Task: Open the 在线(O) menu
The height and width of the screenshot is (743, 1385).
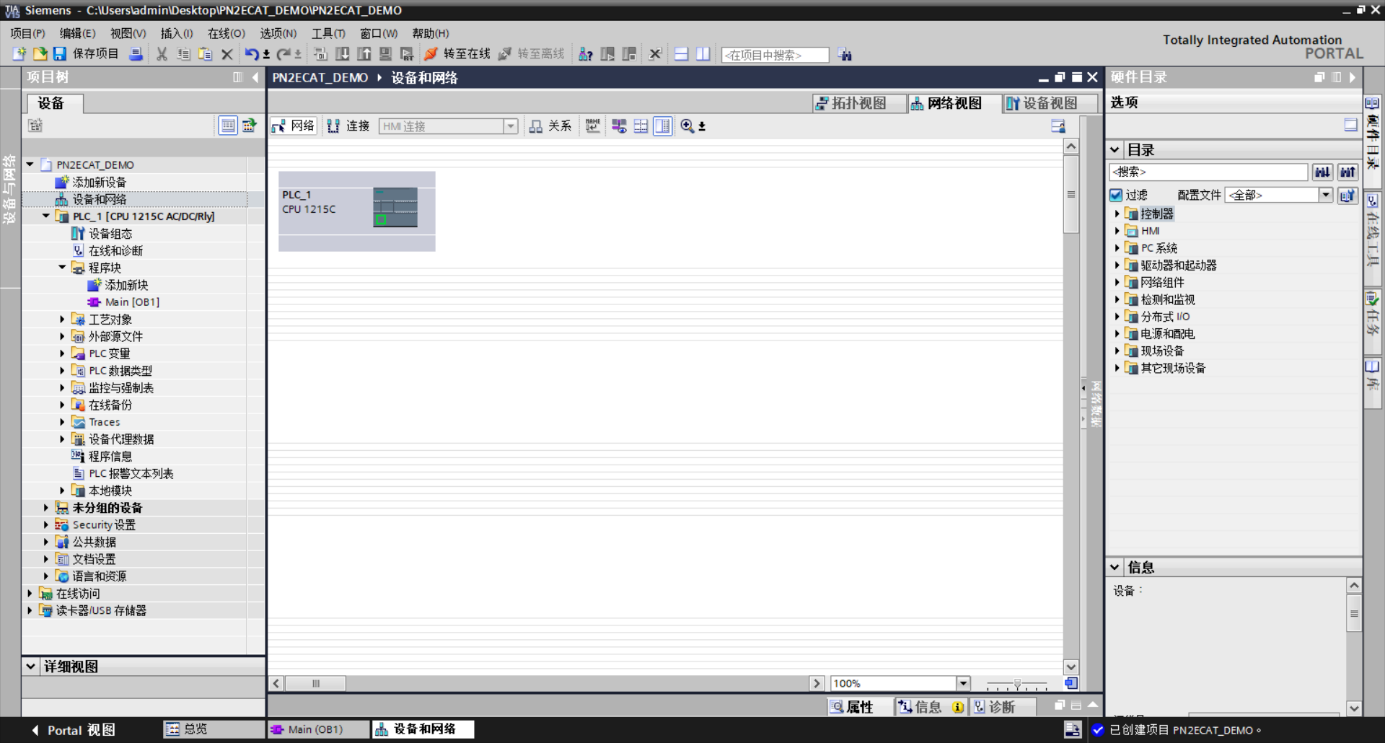Action: [226, 33]
